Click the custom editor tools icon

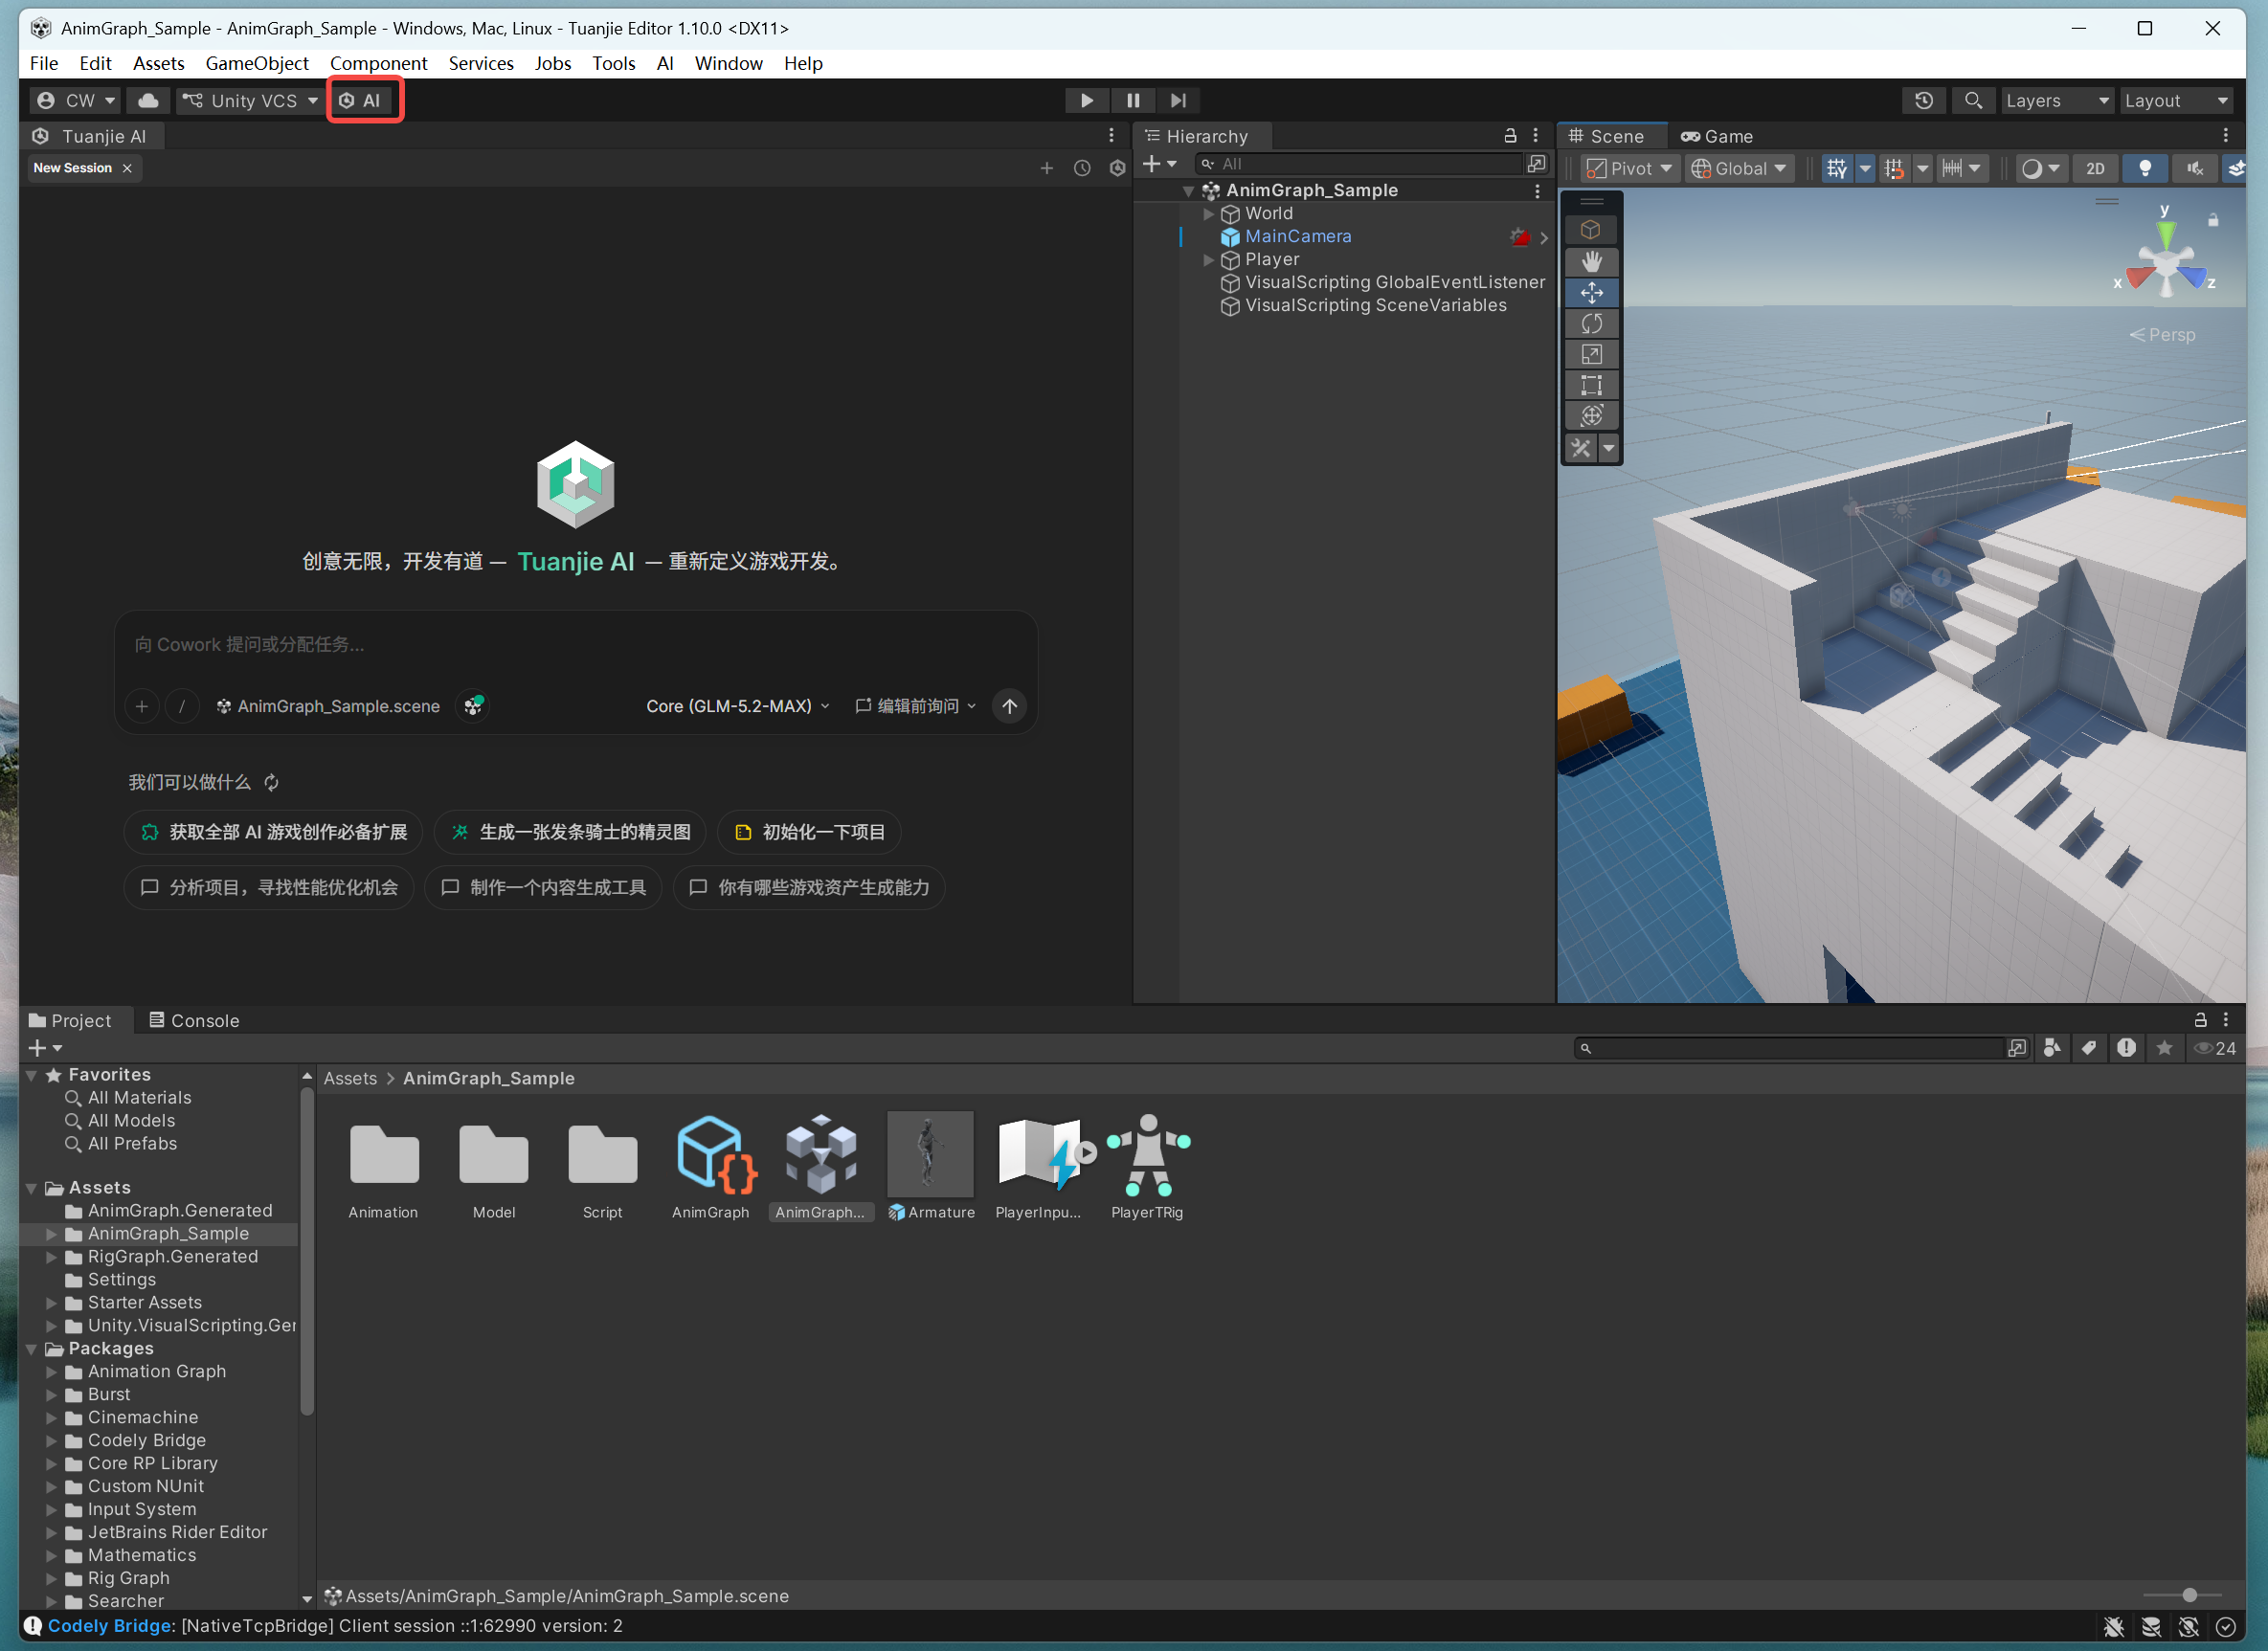coord(1582,448)
